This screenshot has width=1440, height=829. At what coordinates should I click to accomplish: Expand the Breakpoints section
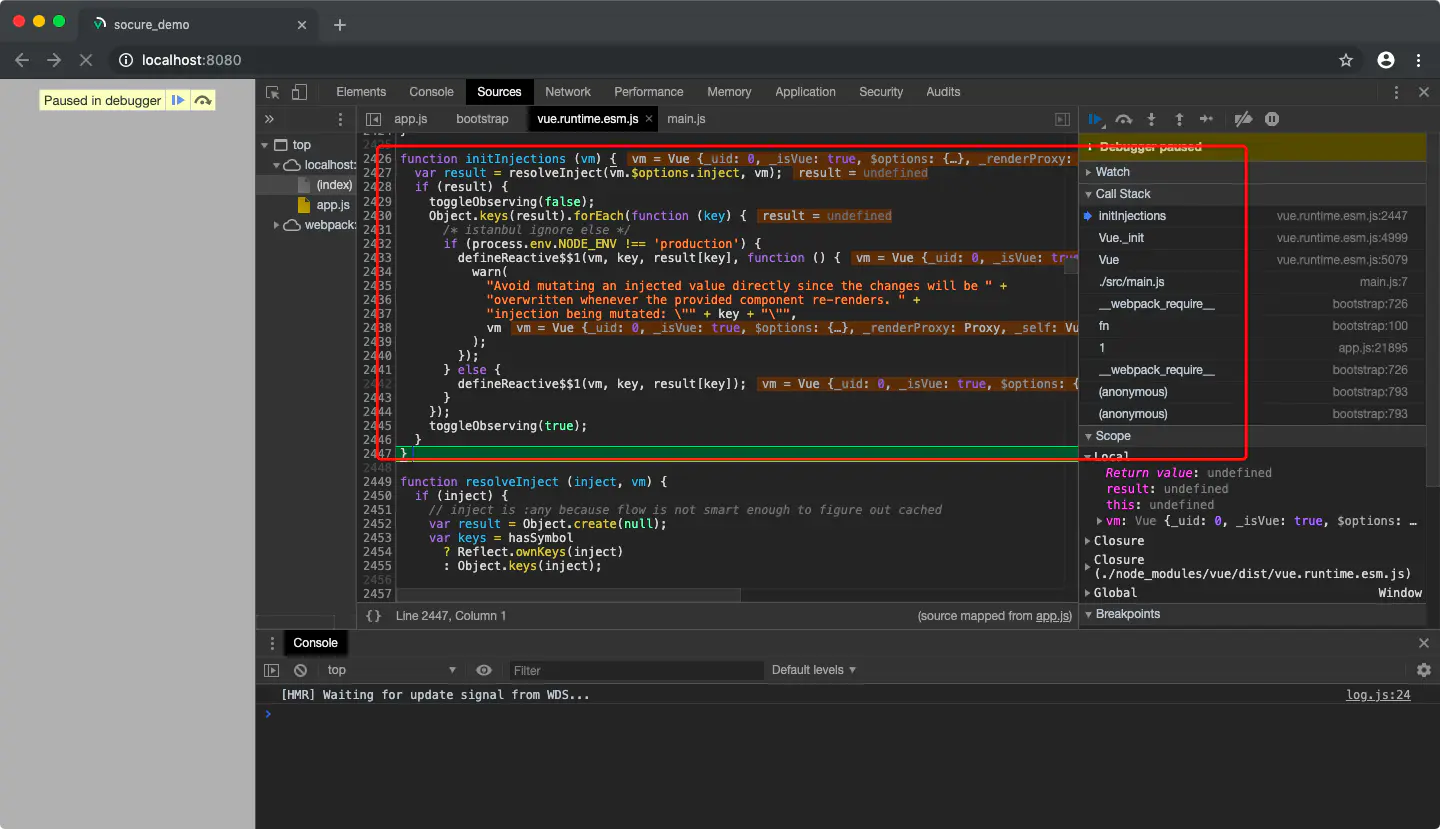point(1127,614)
